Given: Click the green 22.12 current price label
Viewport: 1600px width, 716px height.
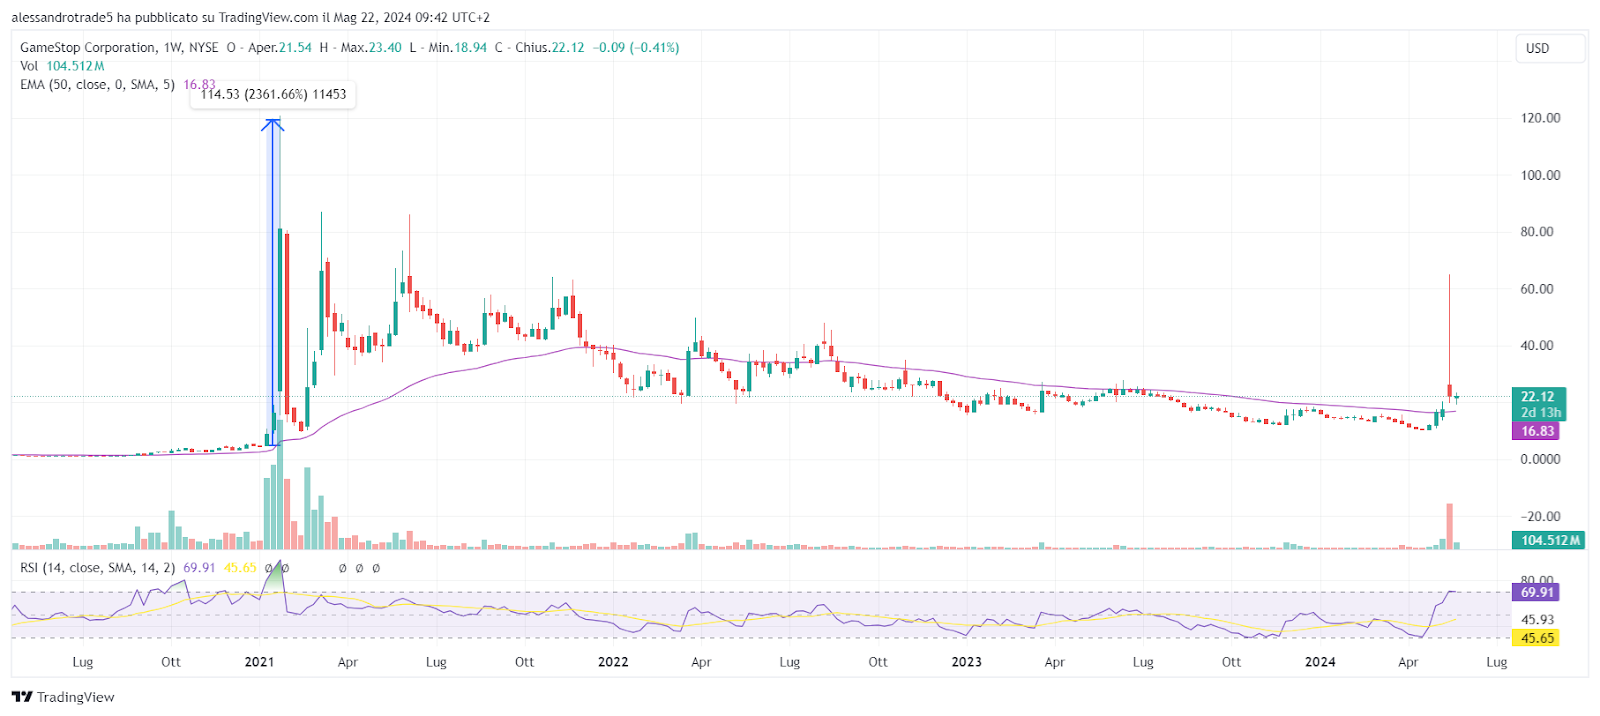Looking at the screenshot, I should tap(1538, 397).
